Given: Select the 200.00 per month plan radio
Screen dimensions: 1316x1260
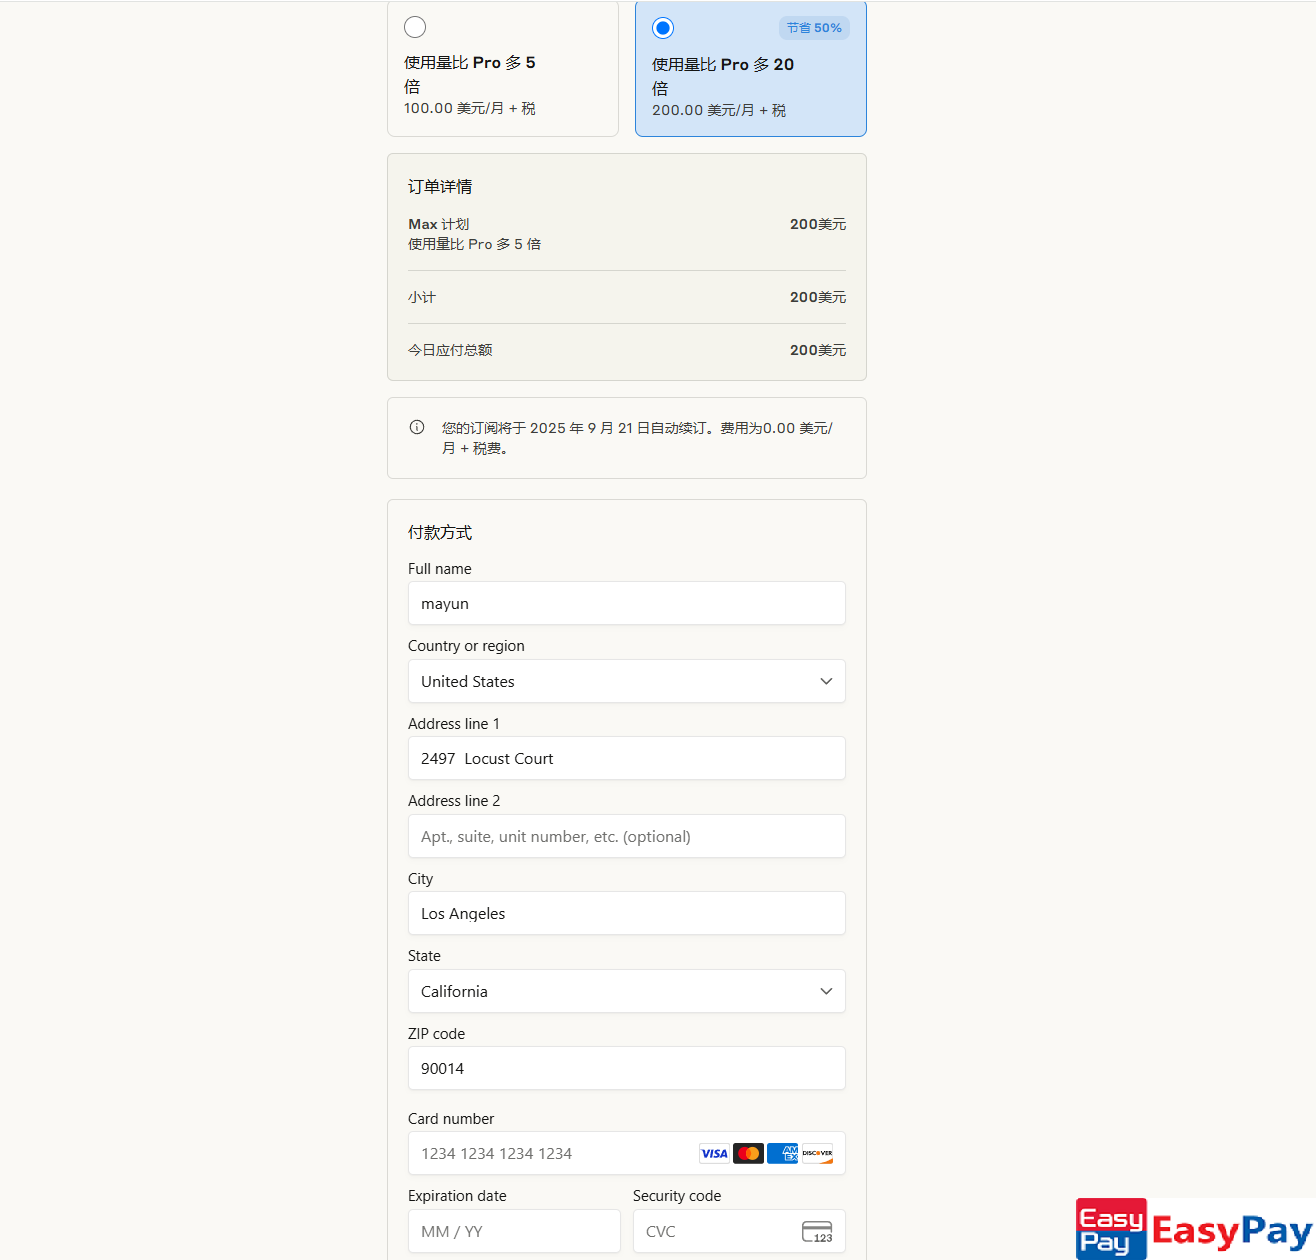Looking at the screenshot, I should coord(663,28).
